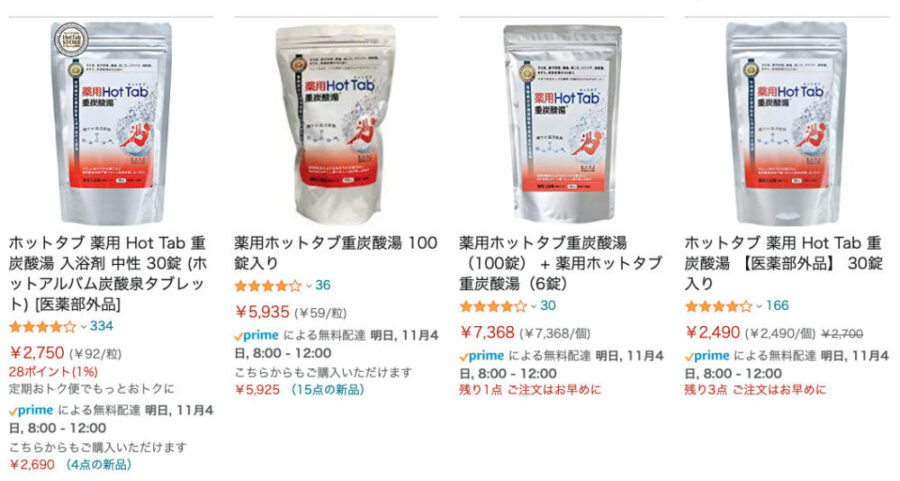Open title 薬用ホットタブ重炭酸湯（100錠）+ 6錠 bundle
This screenshot has height=481, width=900.
pyautogui.click(x=561, y=263)
